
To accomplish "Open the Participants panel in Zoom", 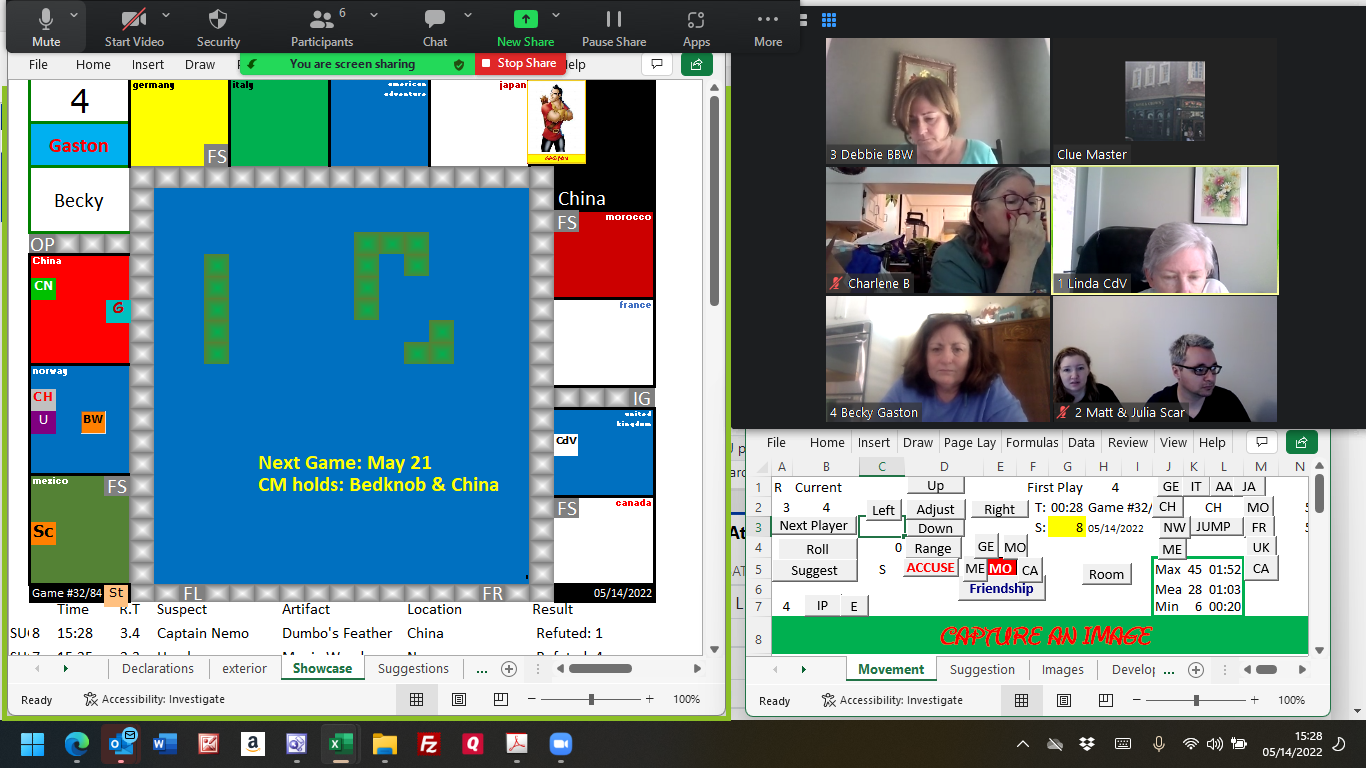I will click(321, 28).
